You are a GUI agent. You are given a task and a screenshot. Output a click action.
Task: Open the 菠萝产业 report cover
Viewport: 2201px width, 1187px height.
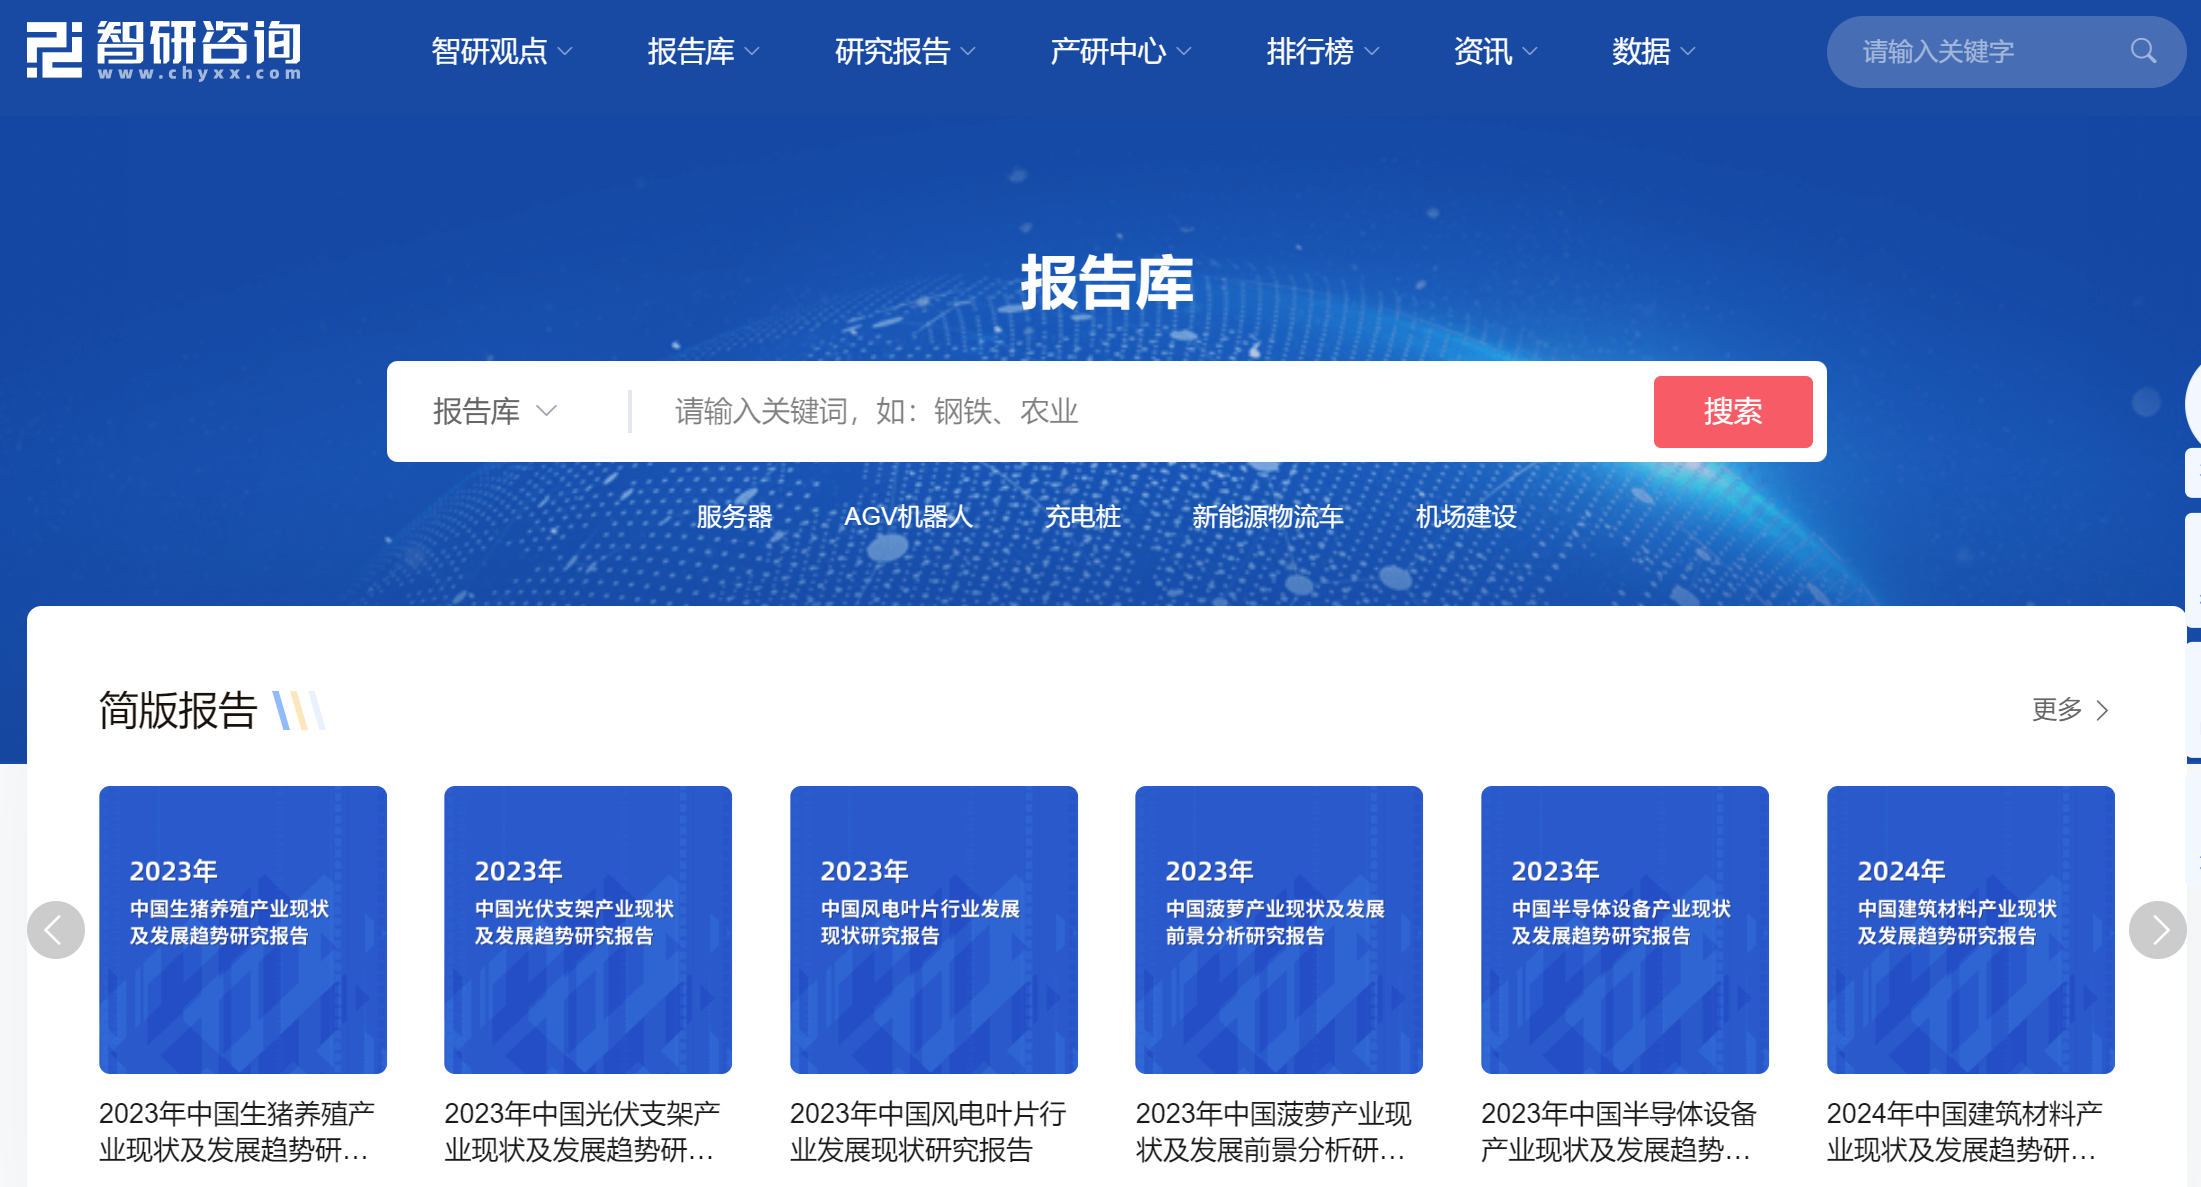tap(1279, 930)
